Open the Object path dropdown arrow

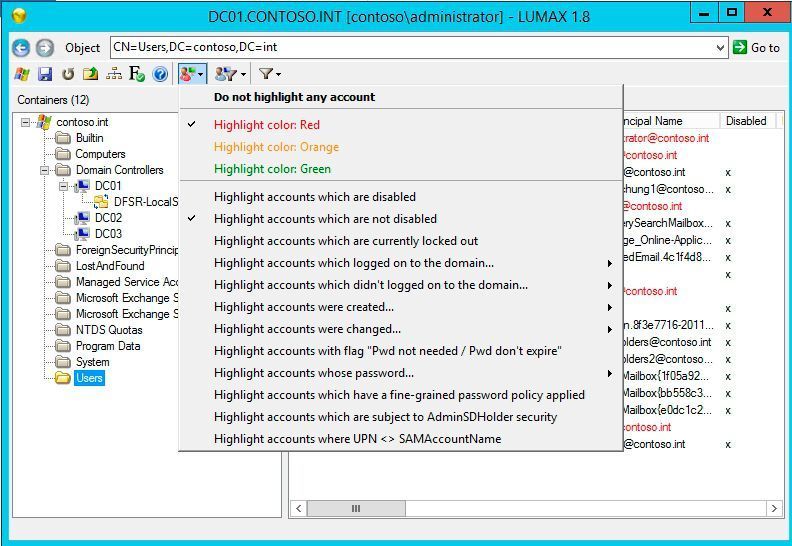720,47
